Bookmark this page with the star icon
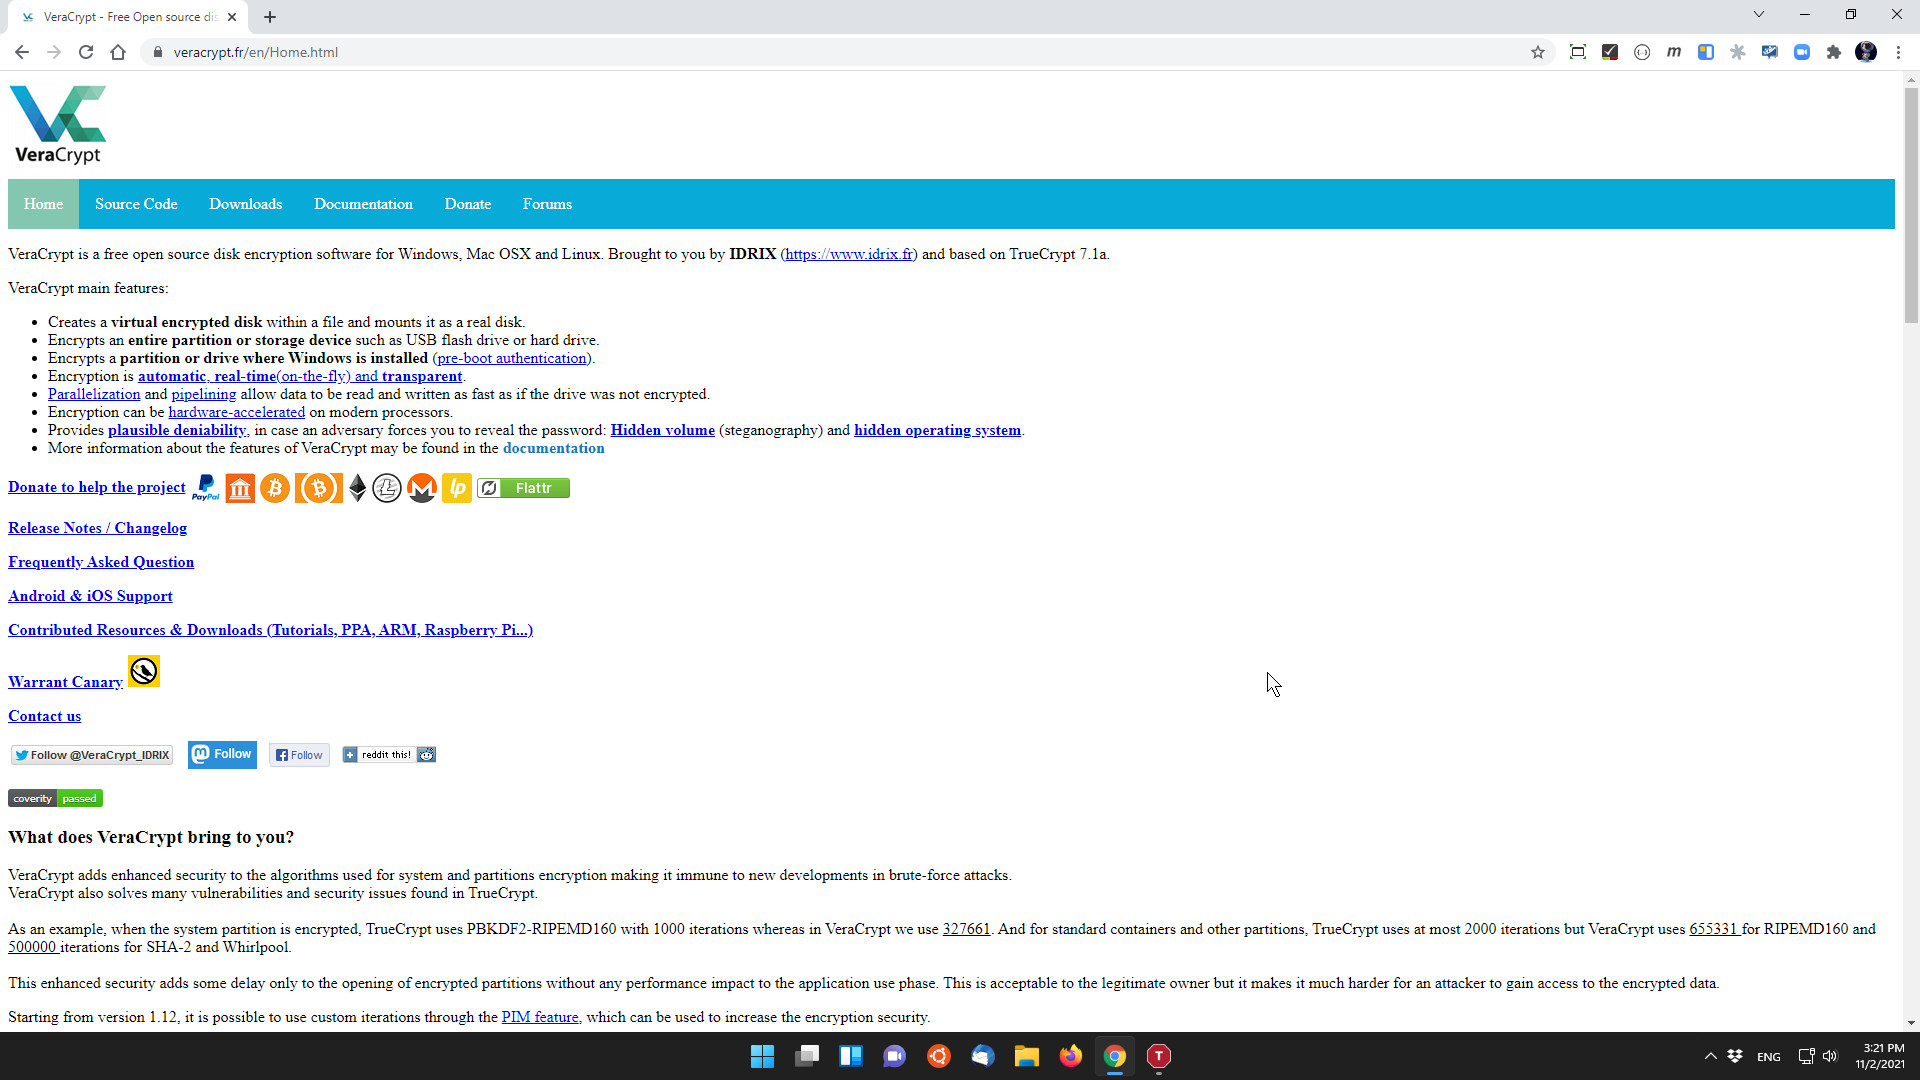Viewport: 1920px width, 1080px height. pos(1538,52)
